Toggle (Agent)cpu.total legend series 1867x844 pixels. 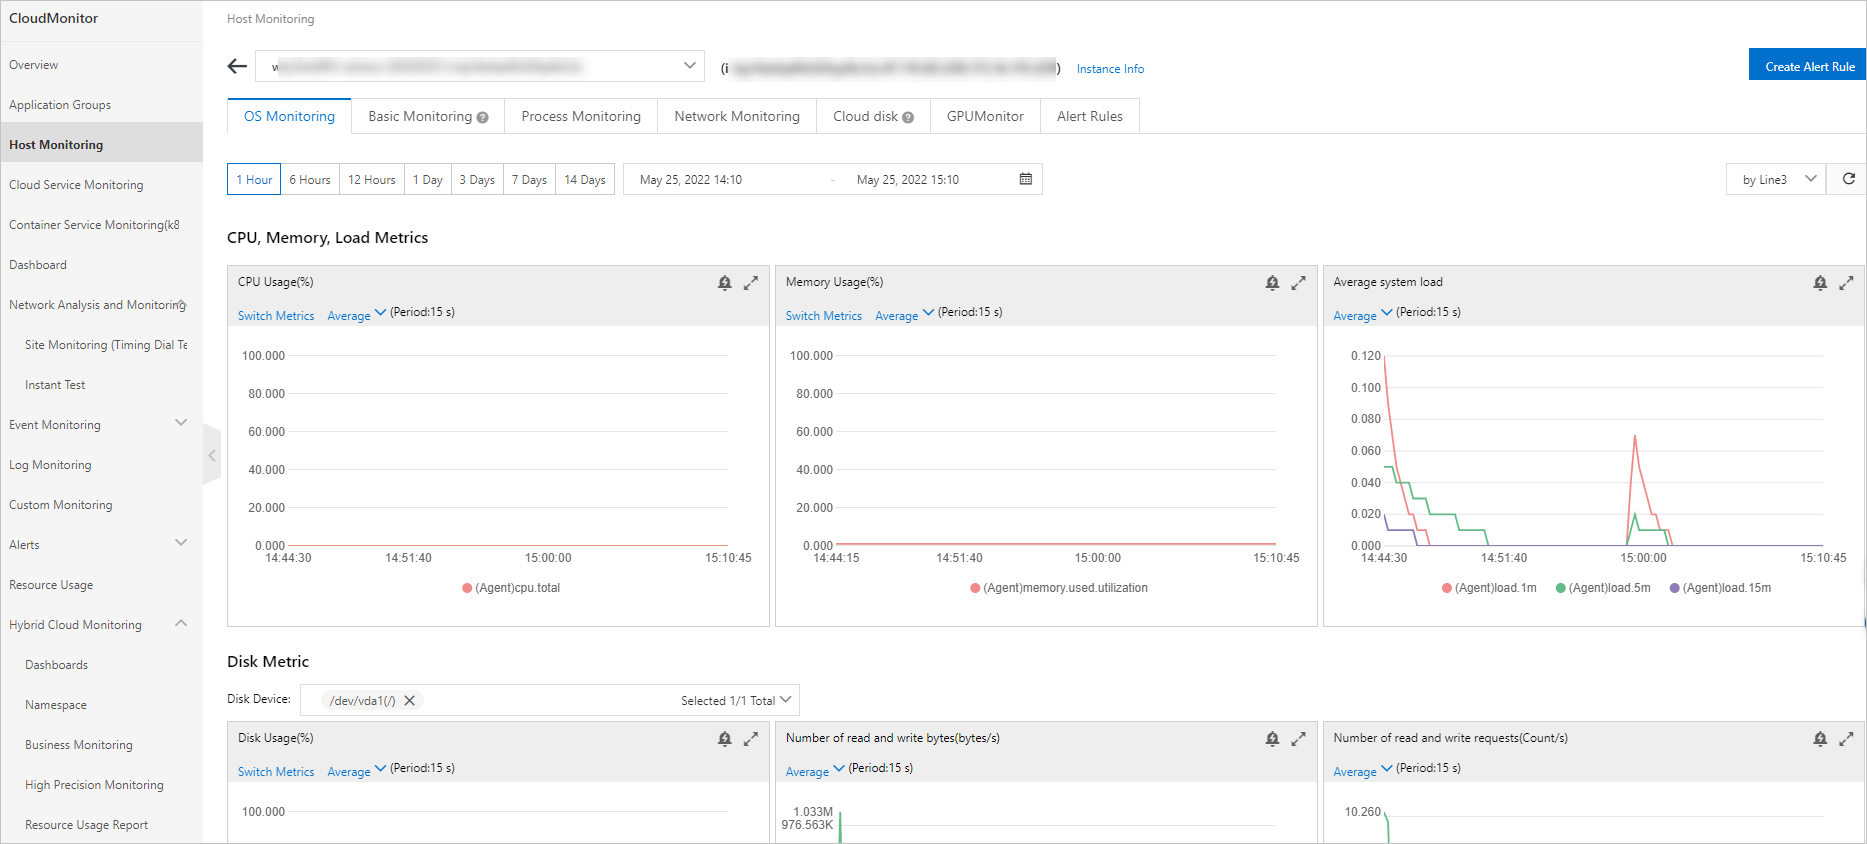511,588
